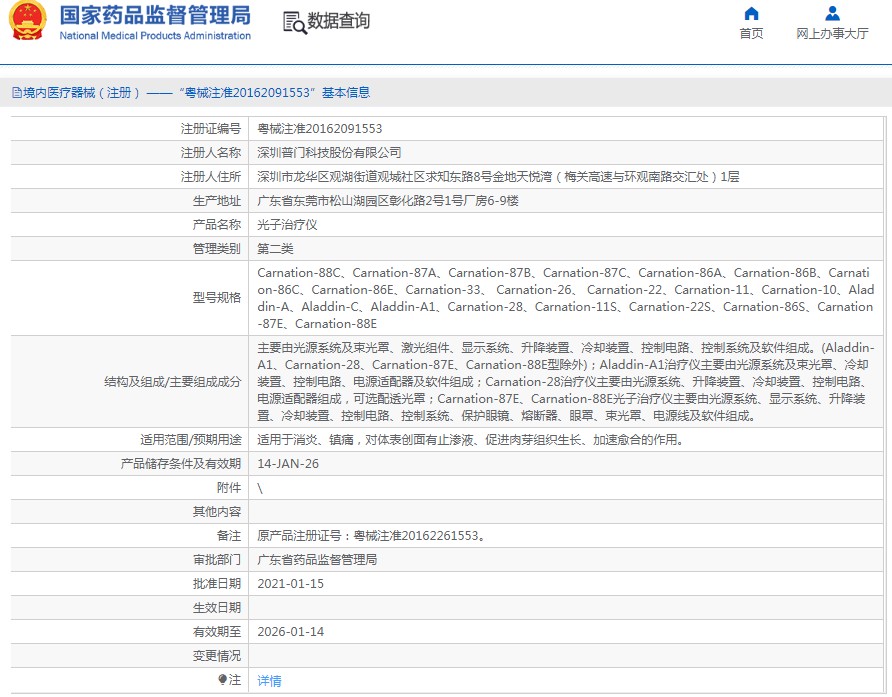Image resolution: width=892 pixels, height=697 pixels.
Task: Click the 第二类 management category value
Action: (x=275, y=249)
